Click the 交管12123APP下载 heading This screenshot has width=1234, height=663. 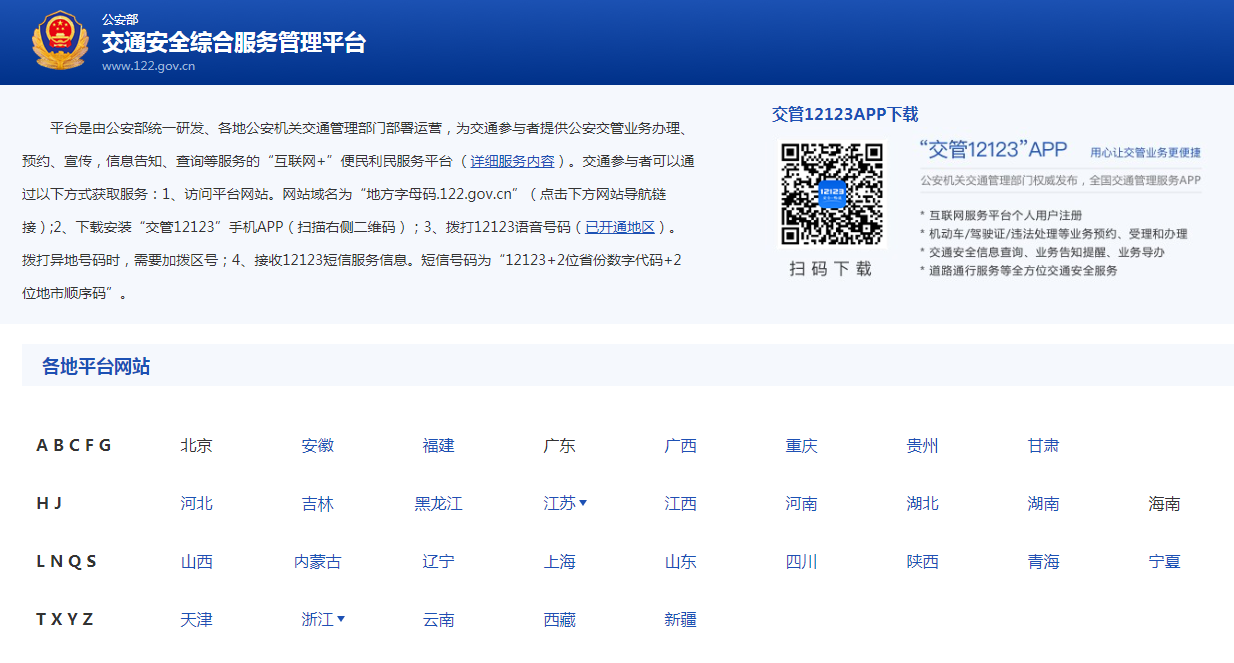point(844,114)
